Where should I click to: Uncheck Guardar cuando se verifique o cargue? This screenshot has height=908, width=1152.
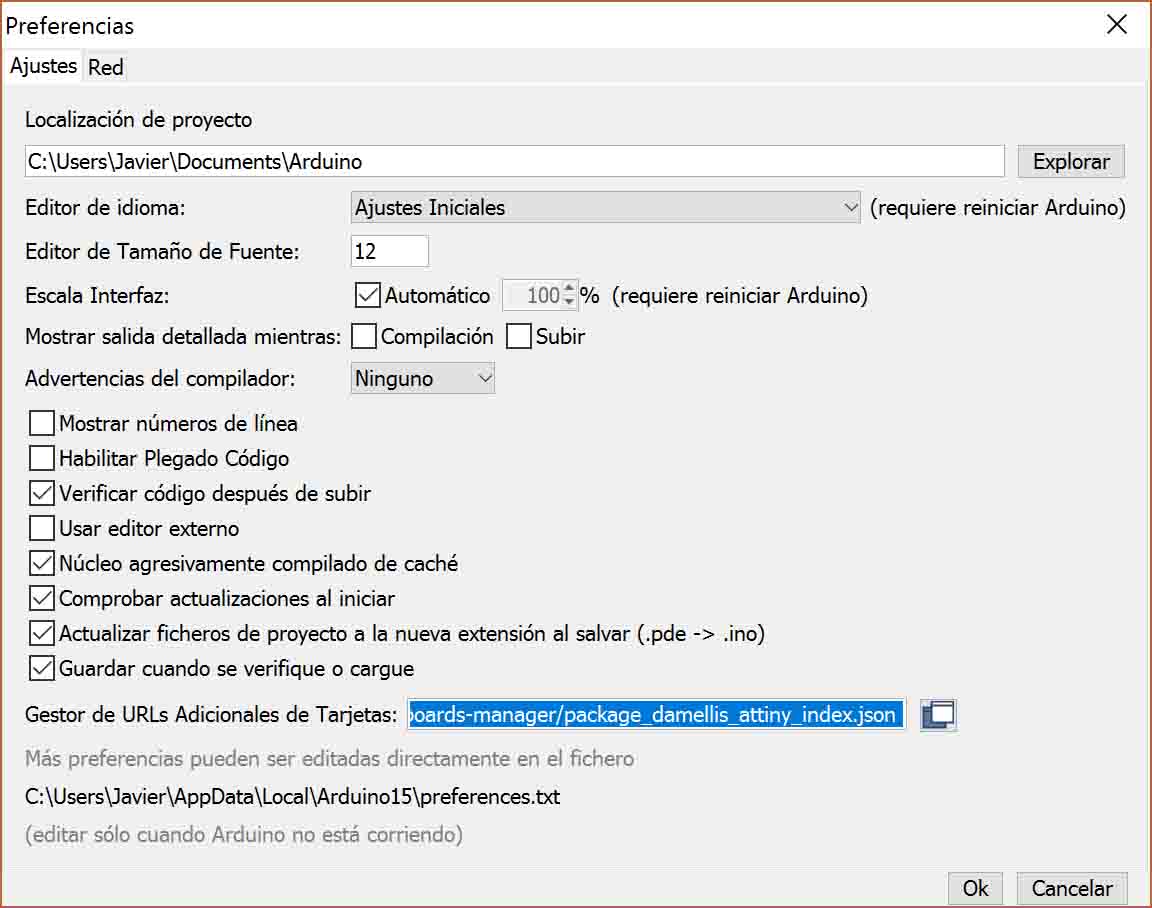pyautogui.click(x=42, y=669)
